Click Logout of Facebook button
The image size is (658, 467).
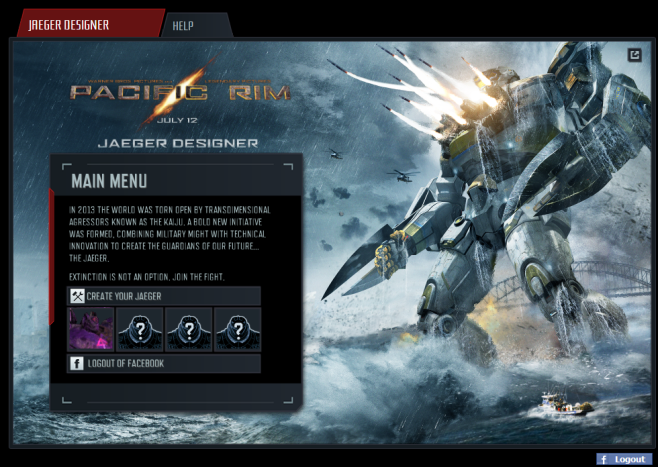(x=164, y=363)
